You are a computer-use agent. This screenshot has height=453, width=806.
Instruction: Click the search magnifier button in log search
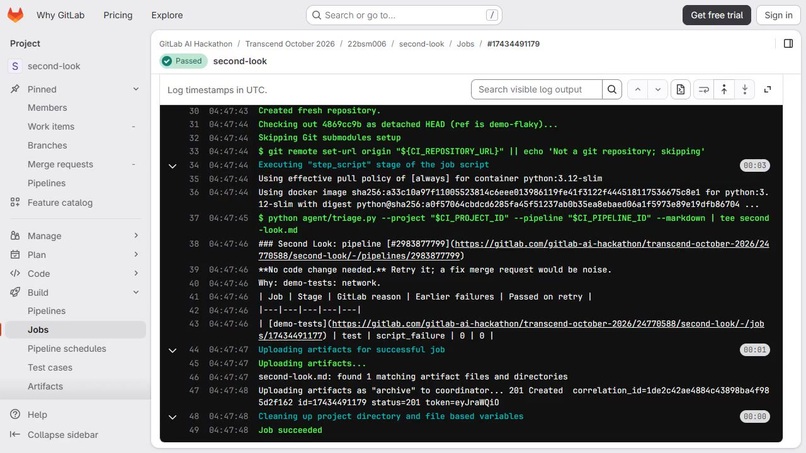612,89
